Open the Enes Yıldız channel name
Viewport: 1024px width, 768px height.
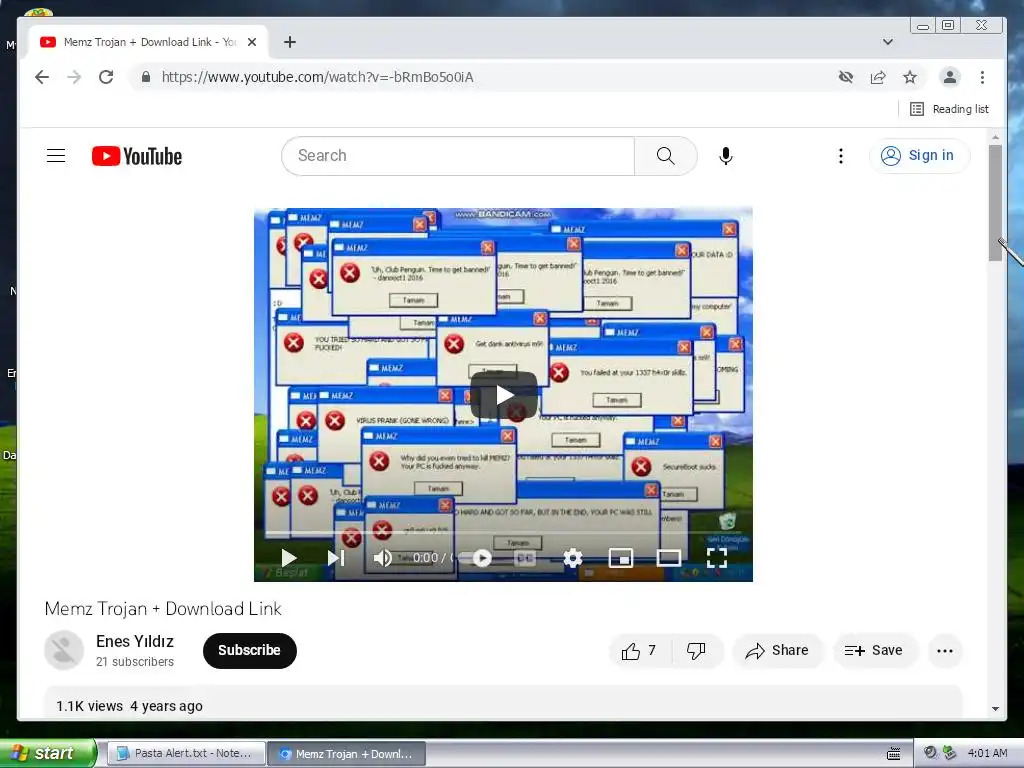pos(135,641)
